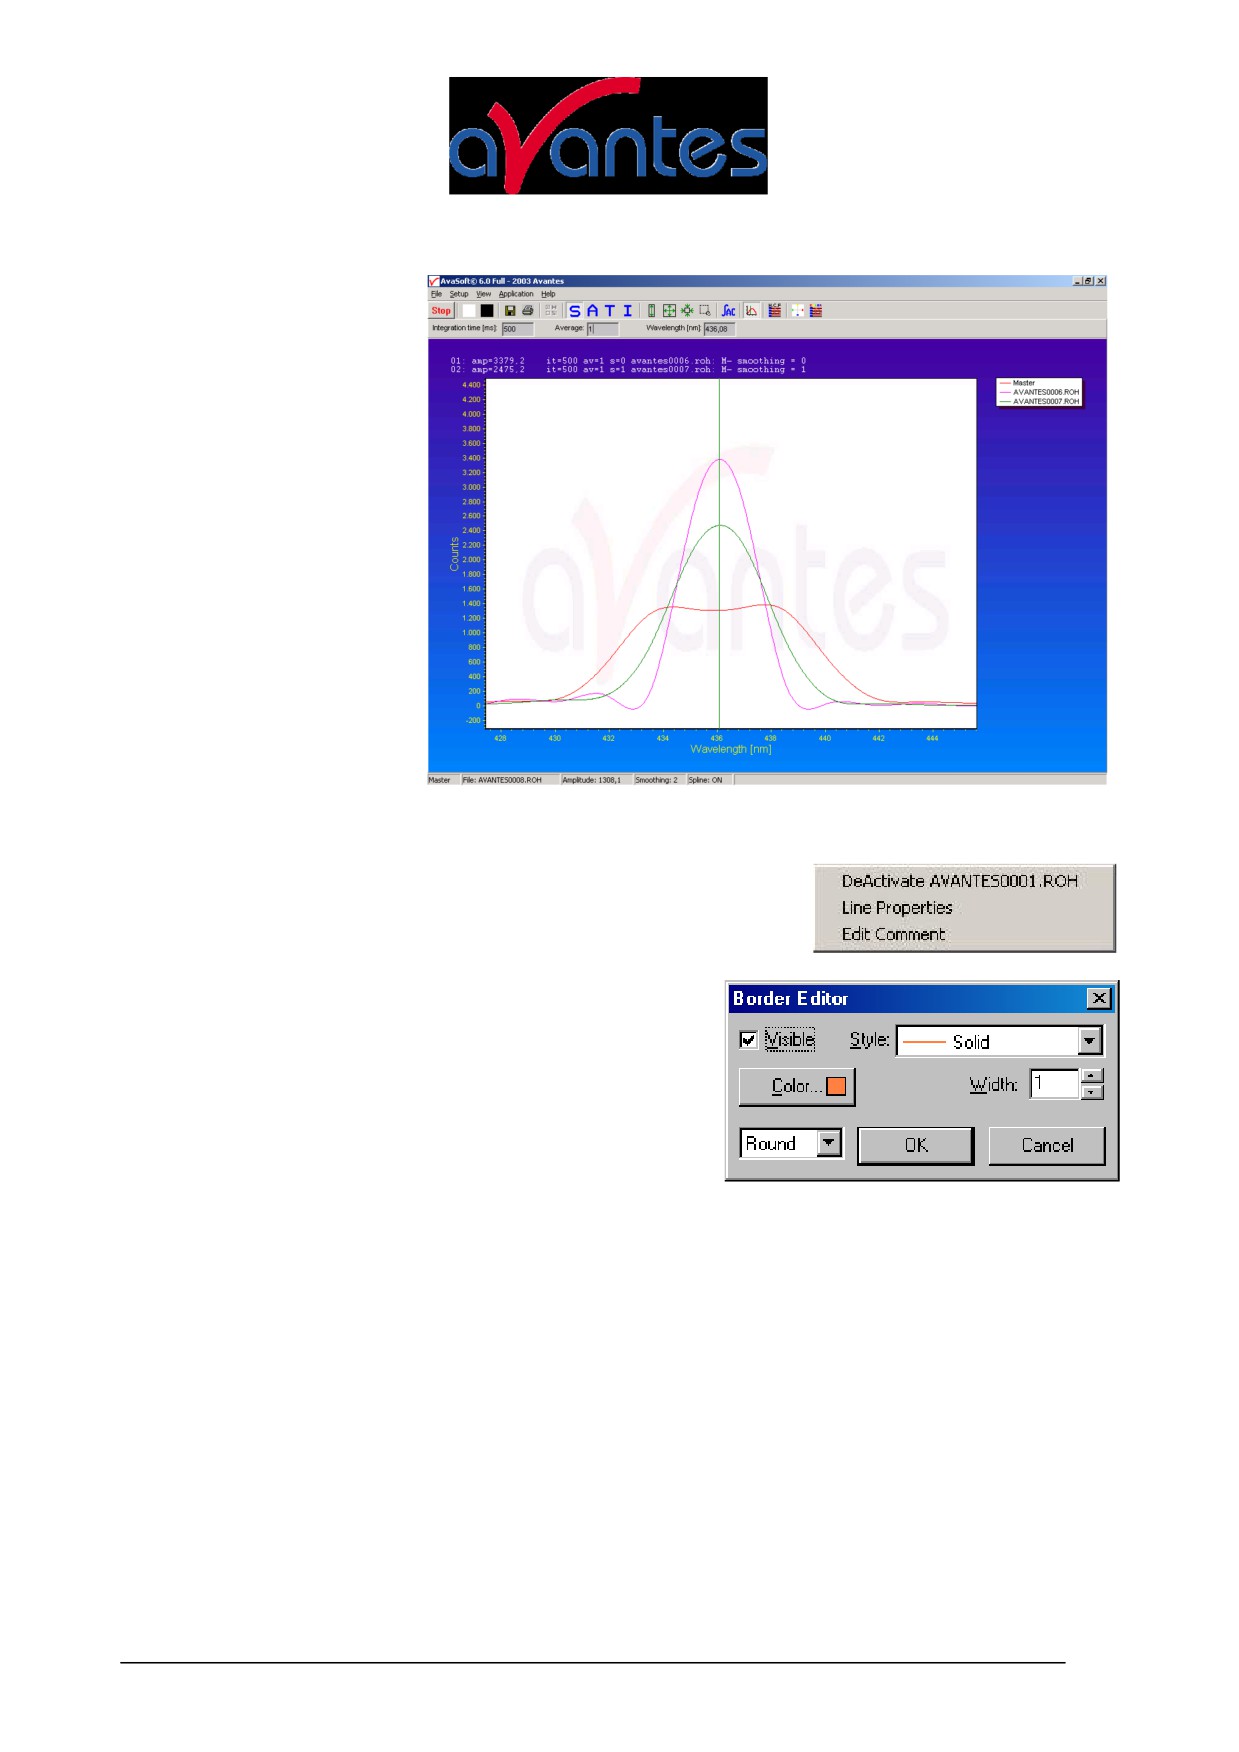The height and width of the screenshot is (1752, 1239).
Task: Click the Width value field
Action: pos(1055,1083)
